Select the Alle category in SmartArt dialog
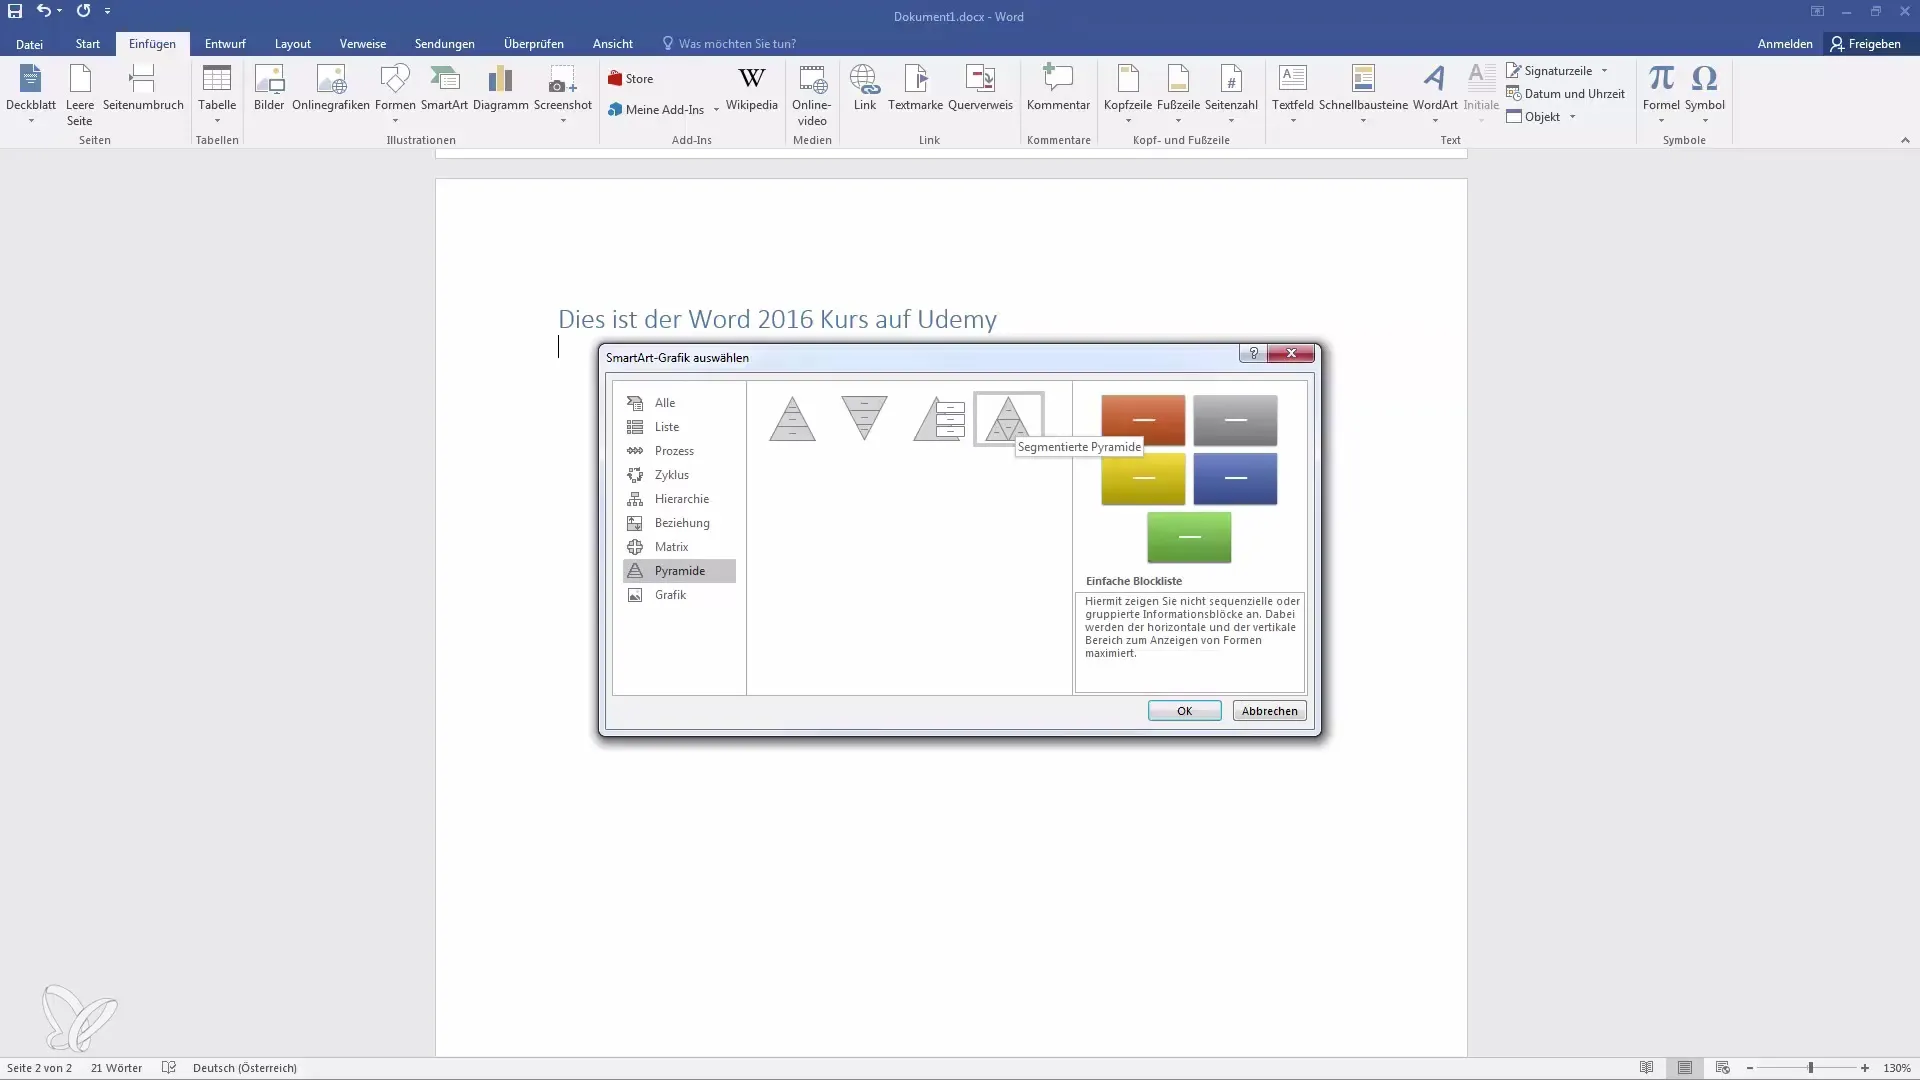The height and width of the screenshot is (1080, 1920). pos(679,403)
